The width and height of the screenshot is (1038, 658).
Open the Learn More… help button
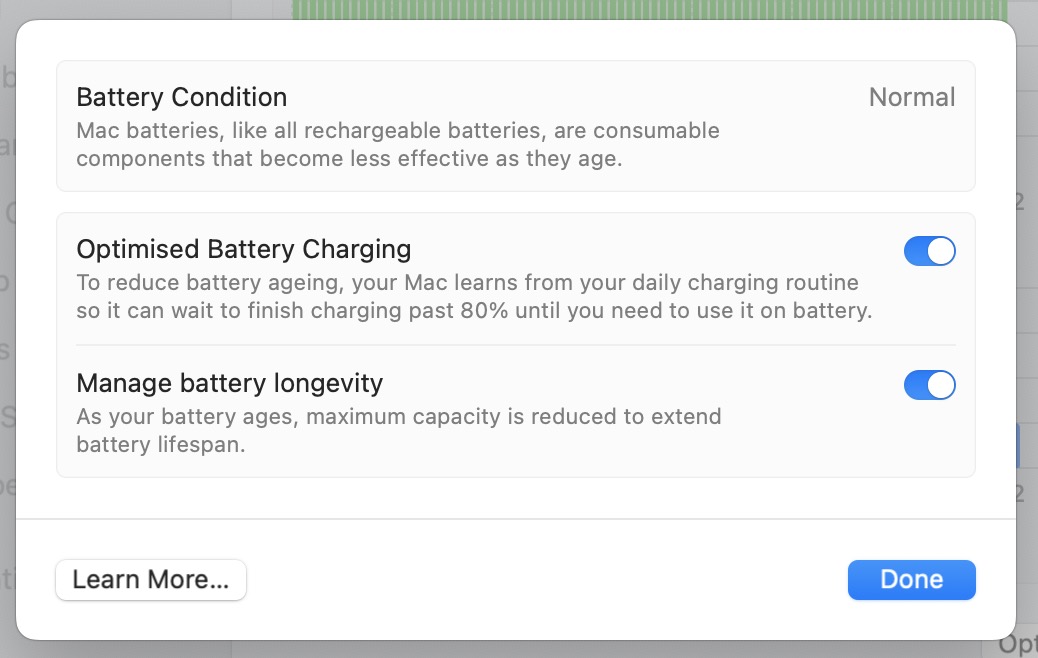tap(151, 580)
